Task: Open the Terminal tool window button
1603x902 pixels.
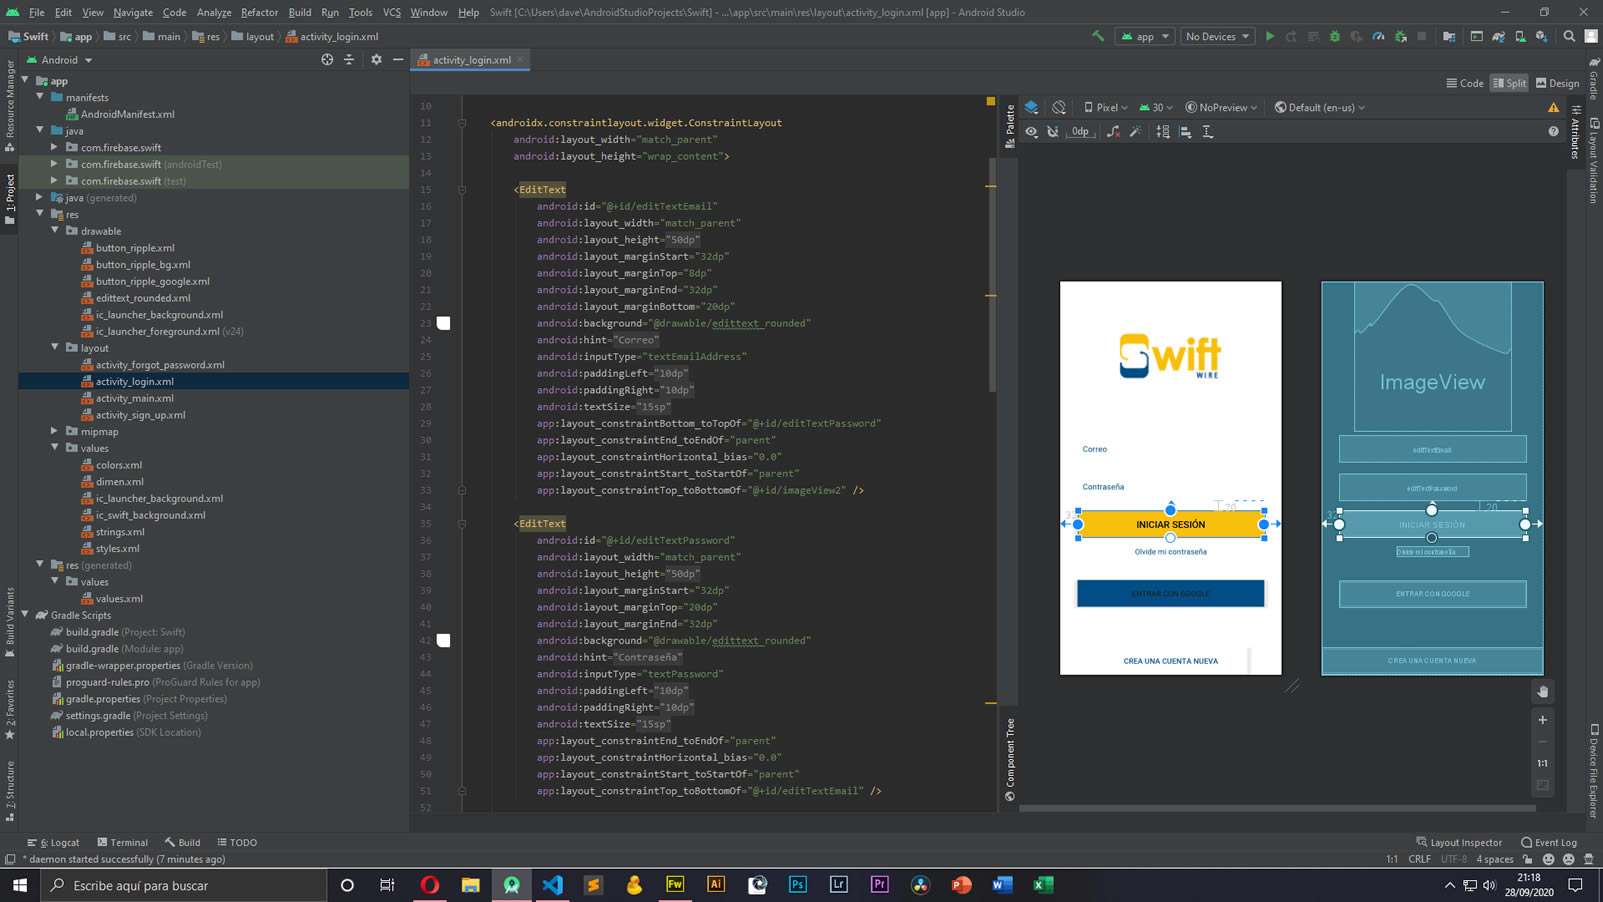Action: [x=123, y=842]
